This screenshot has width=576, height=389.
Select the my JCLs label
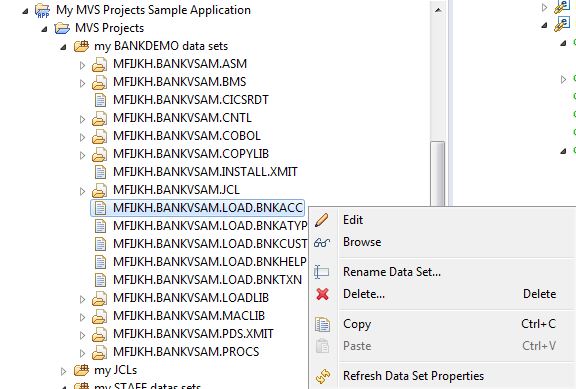[x=115, y=370]
